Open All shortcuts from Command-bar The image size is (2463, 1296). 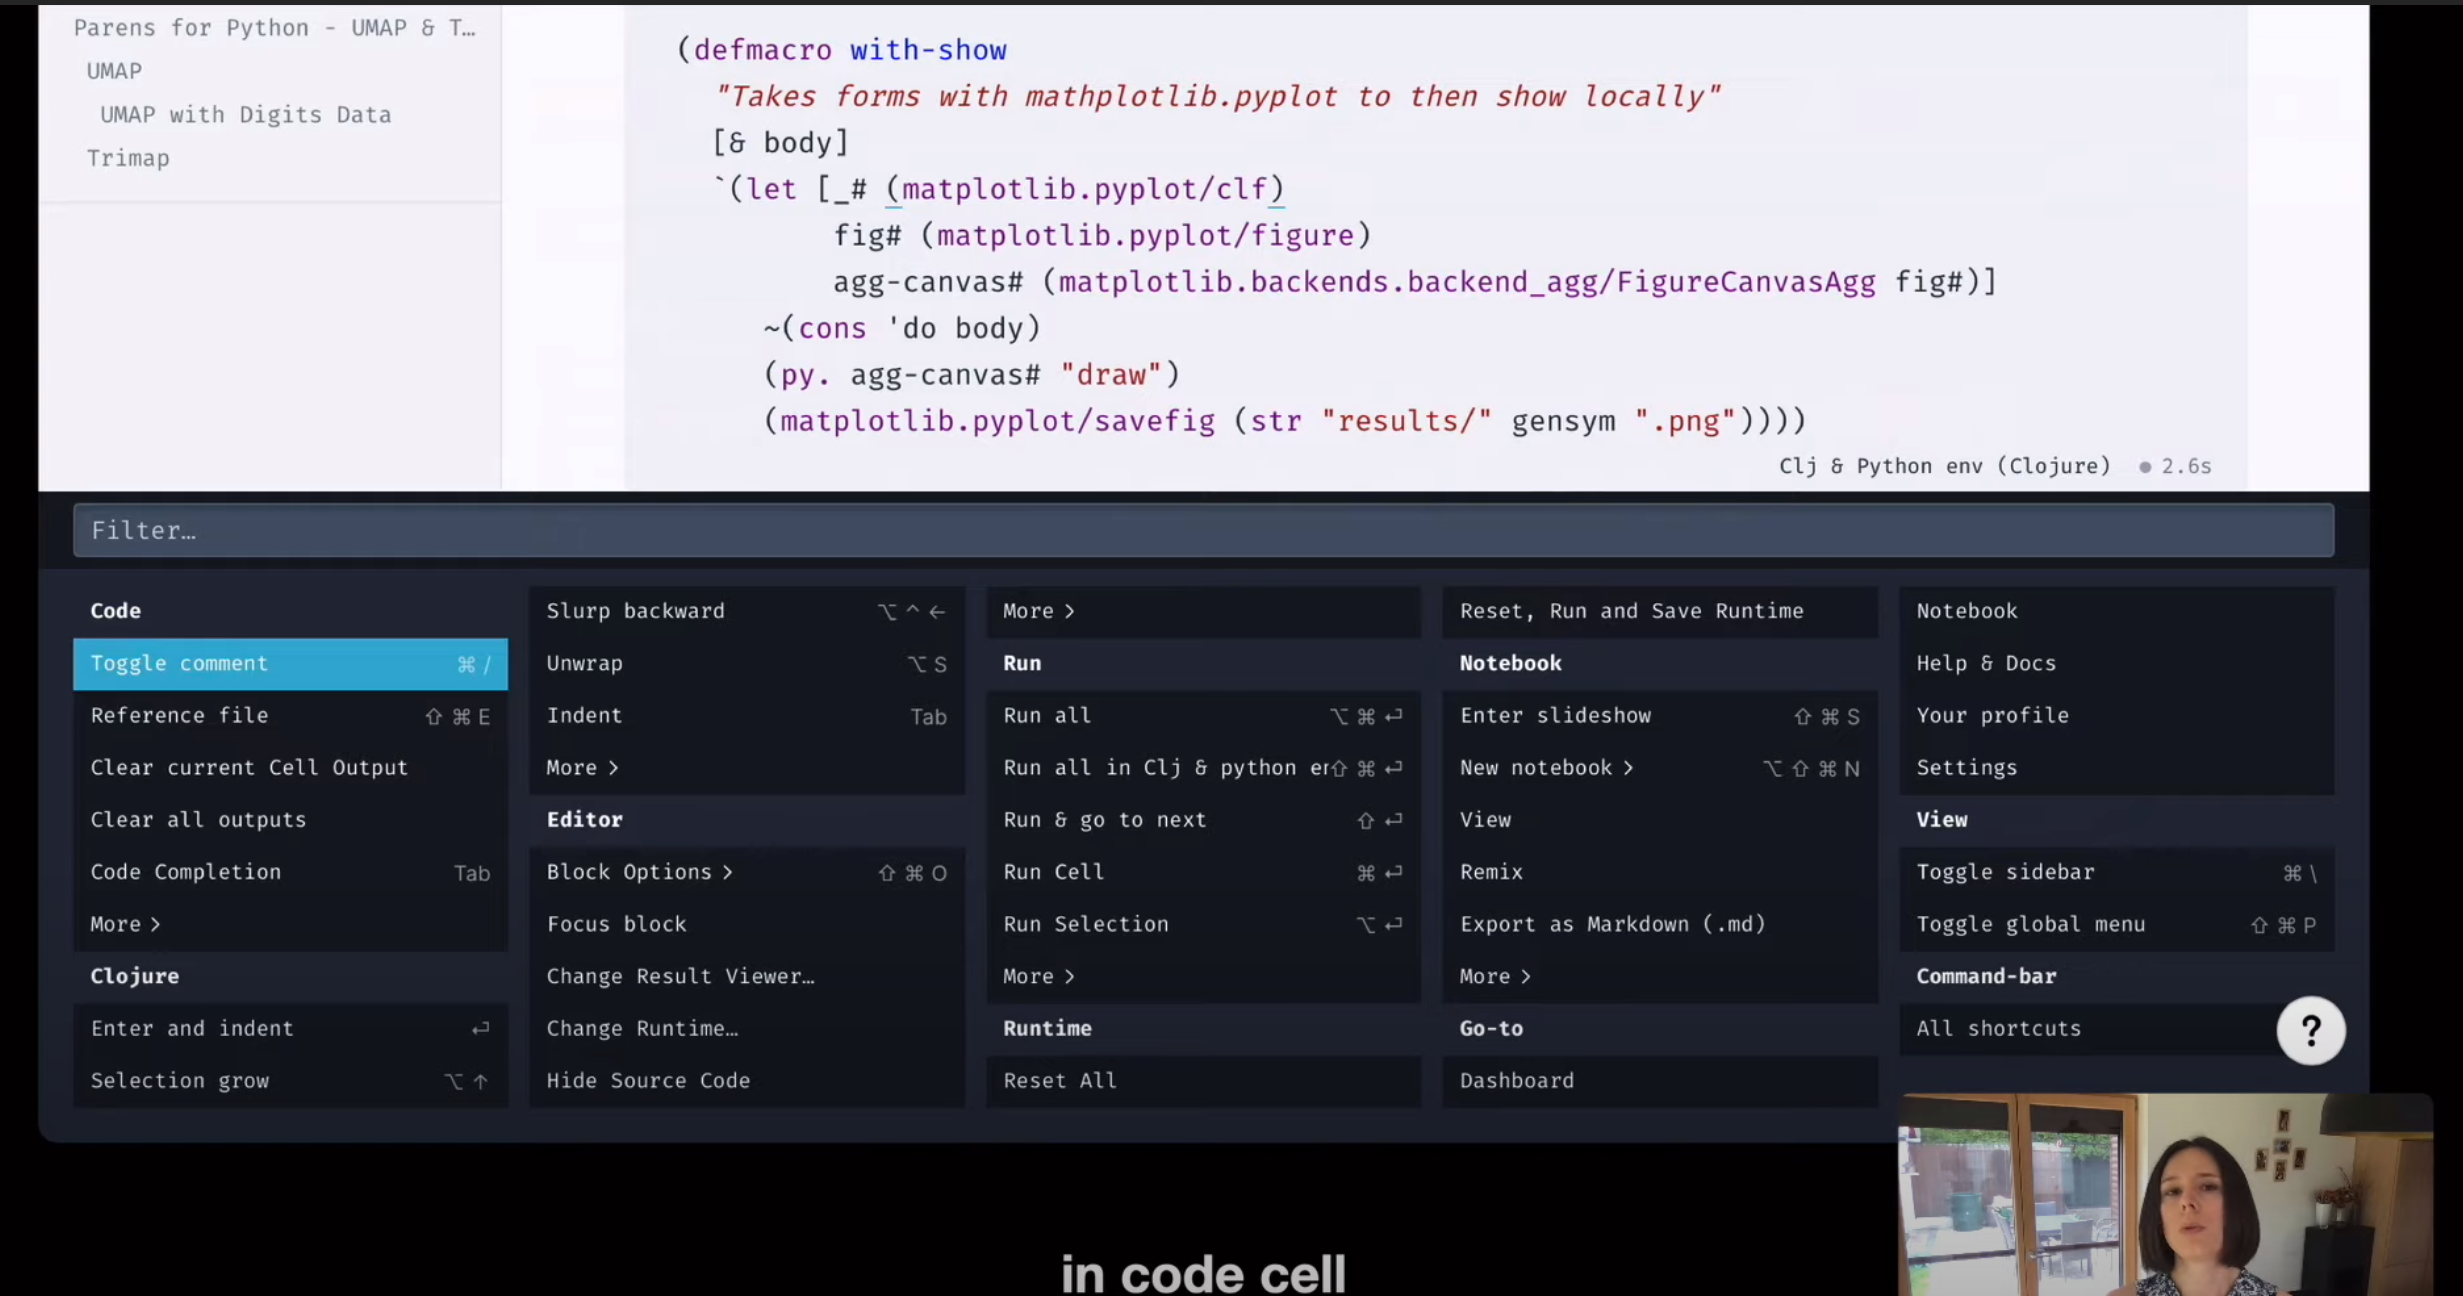point(1998,1028)
